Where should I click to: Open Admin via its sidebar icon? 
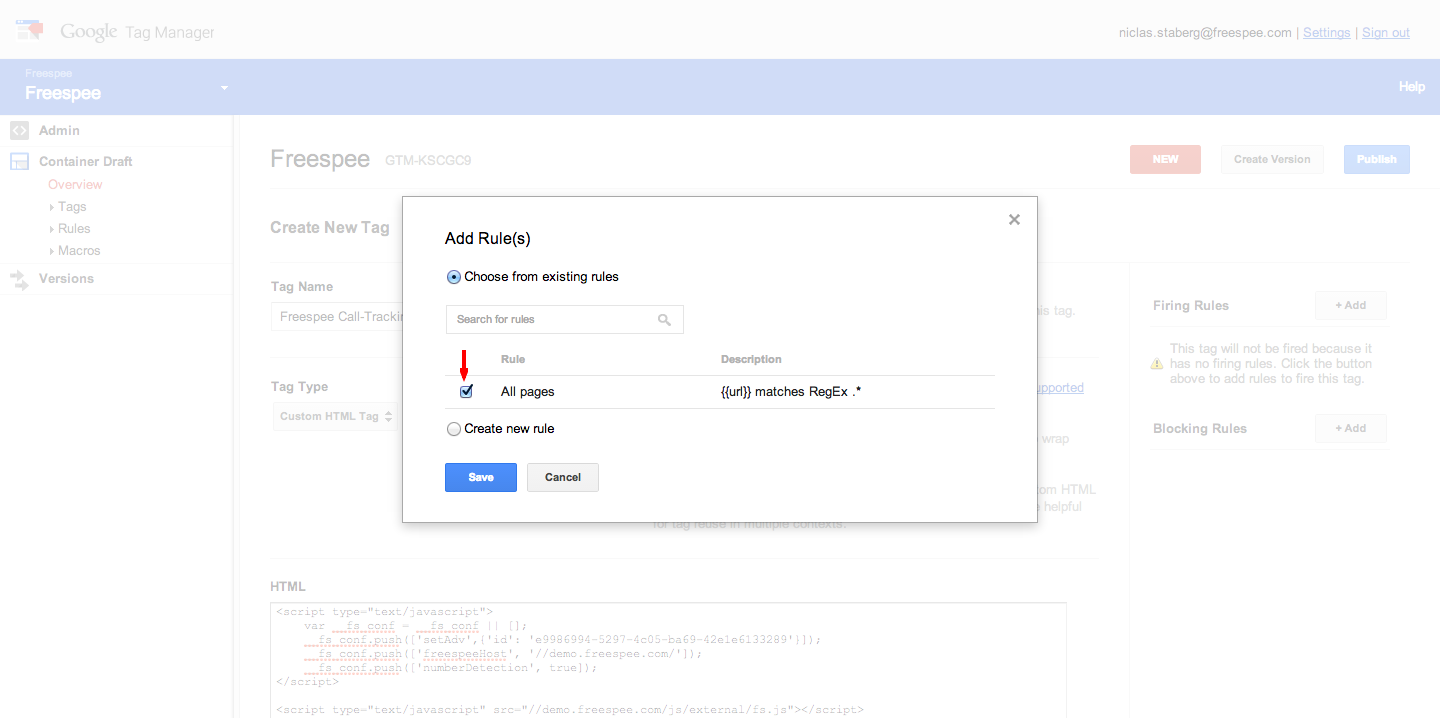click(x=19, y=130)
